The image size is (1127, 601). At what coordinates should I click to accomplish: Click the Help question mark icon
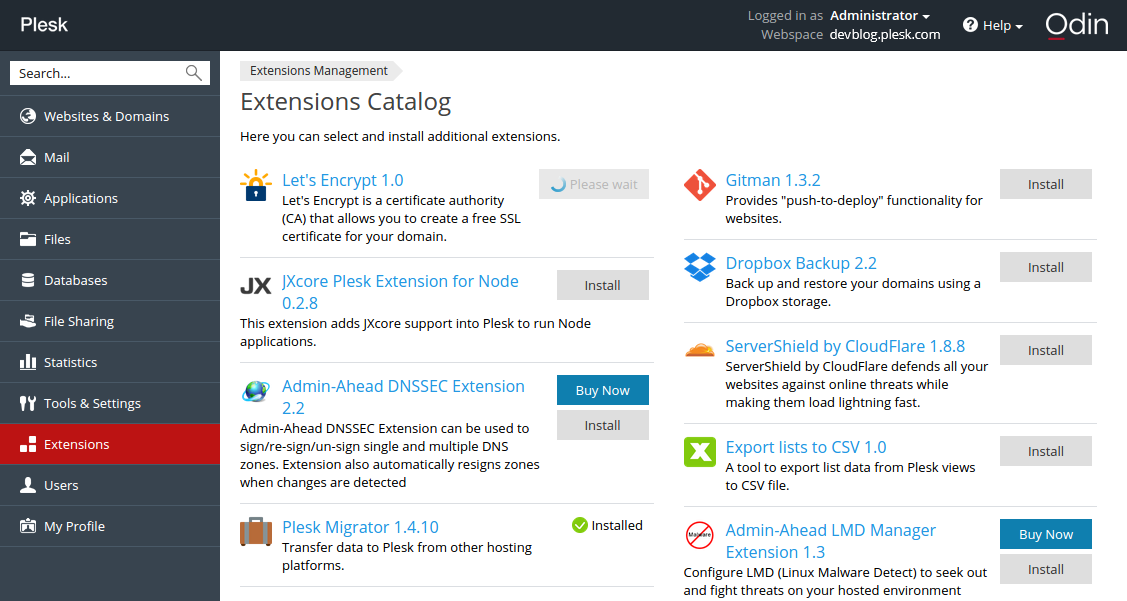pos(970,25)
